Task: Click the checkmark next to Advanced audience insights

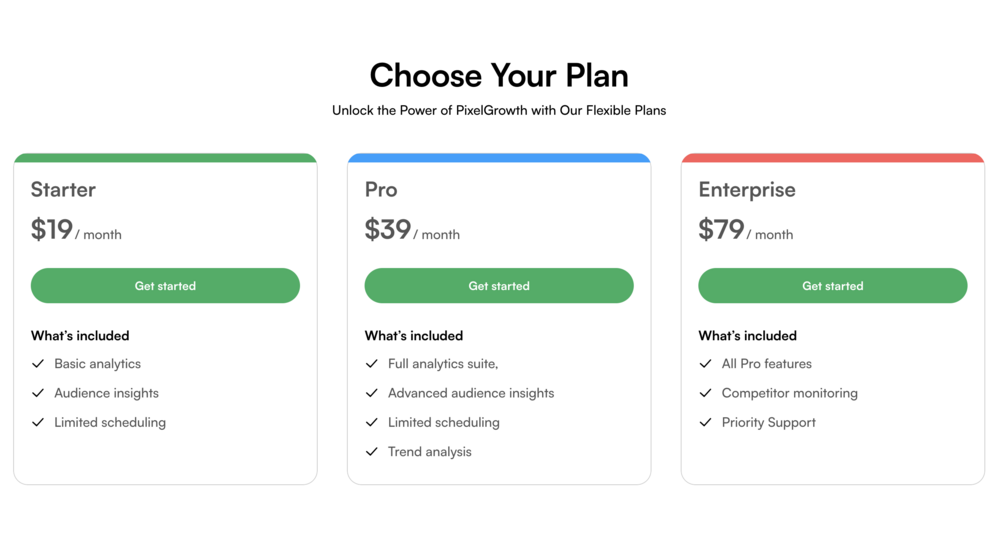Action: tap(372, 393)
